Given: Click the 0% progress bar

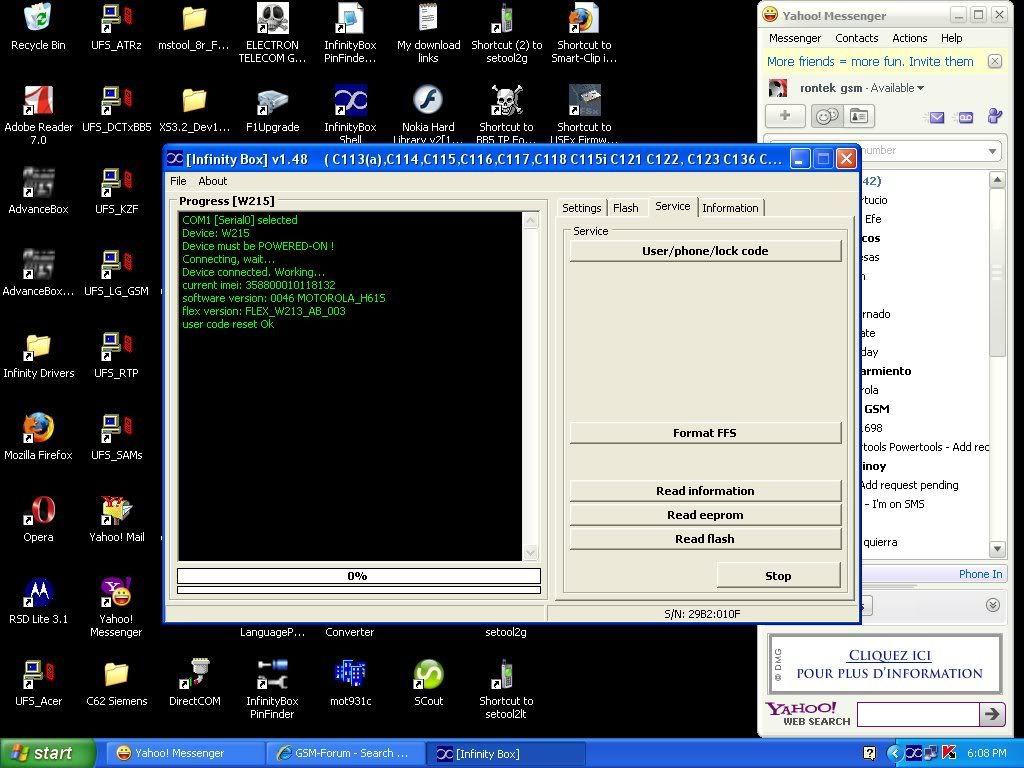Looking at the screenshot, I should click(359, 575).
